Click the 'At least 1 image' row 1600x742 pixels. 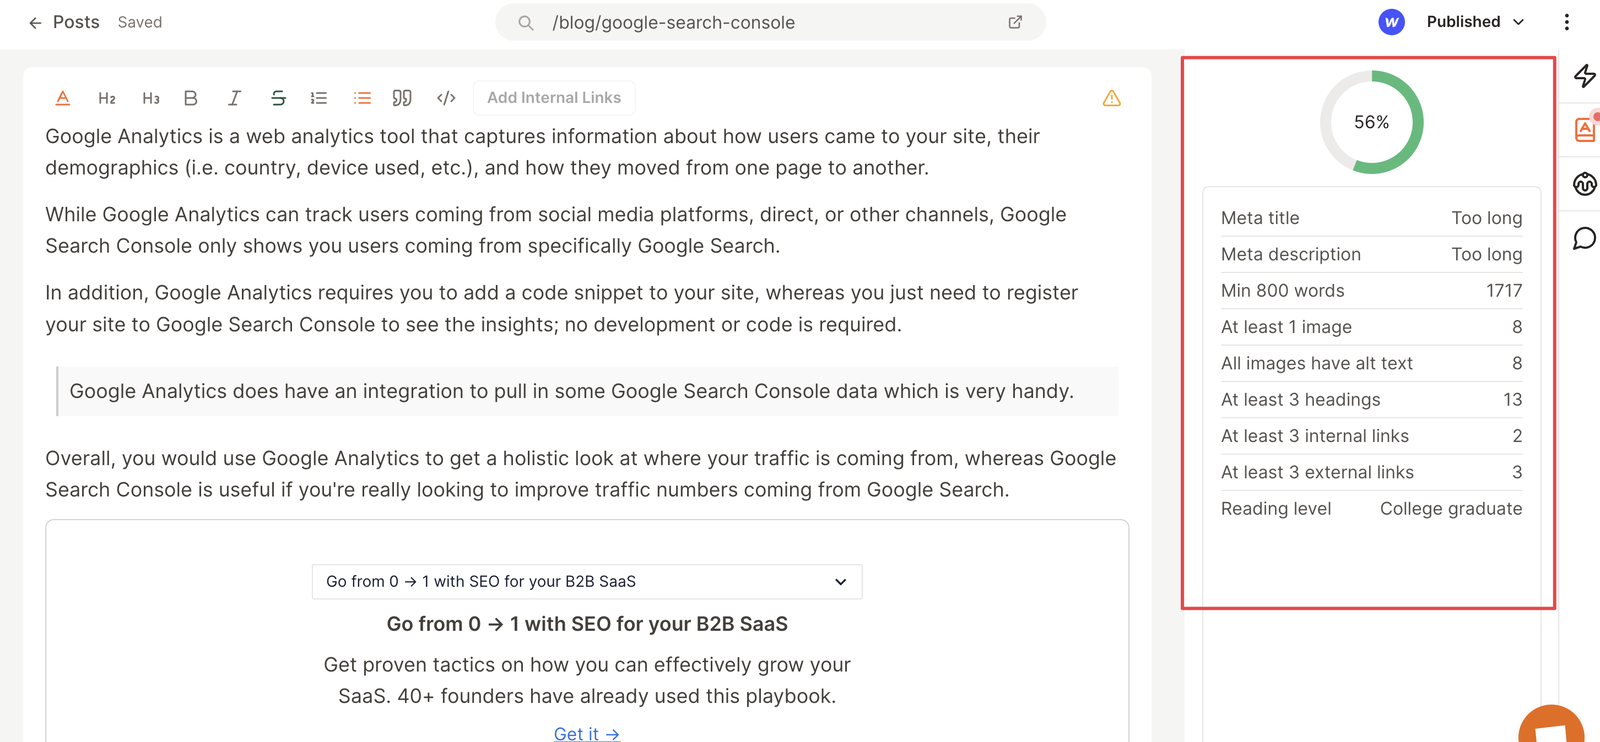1372,327
